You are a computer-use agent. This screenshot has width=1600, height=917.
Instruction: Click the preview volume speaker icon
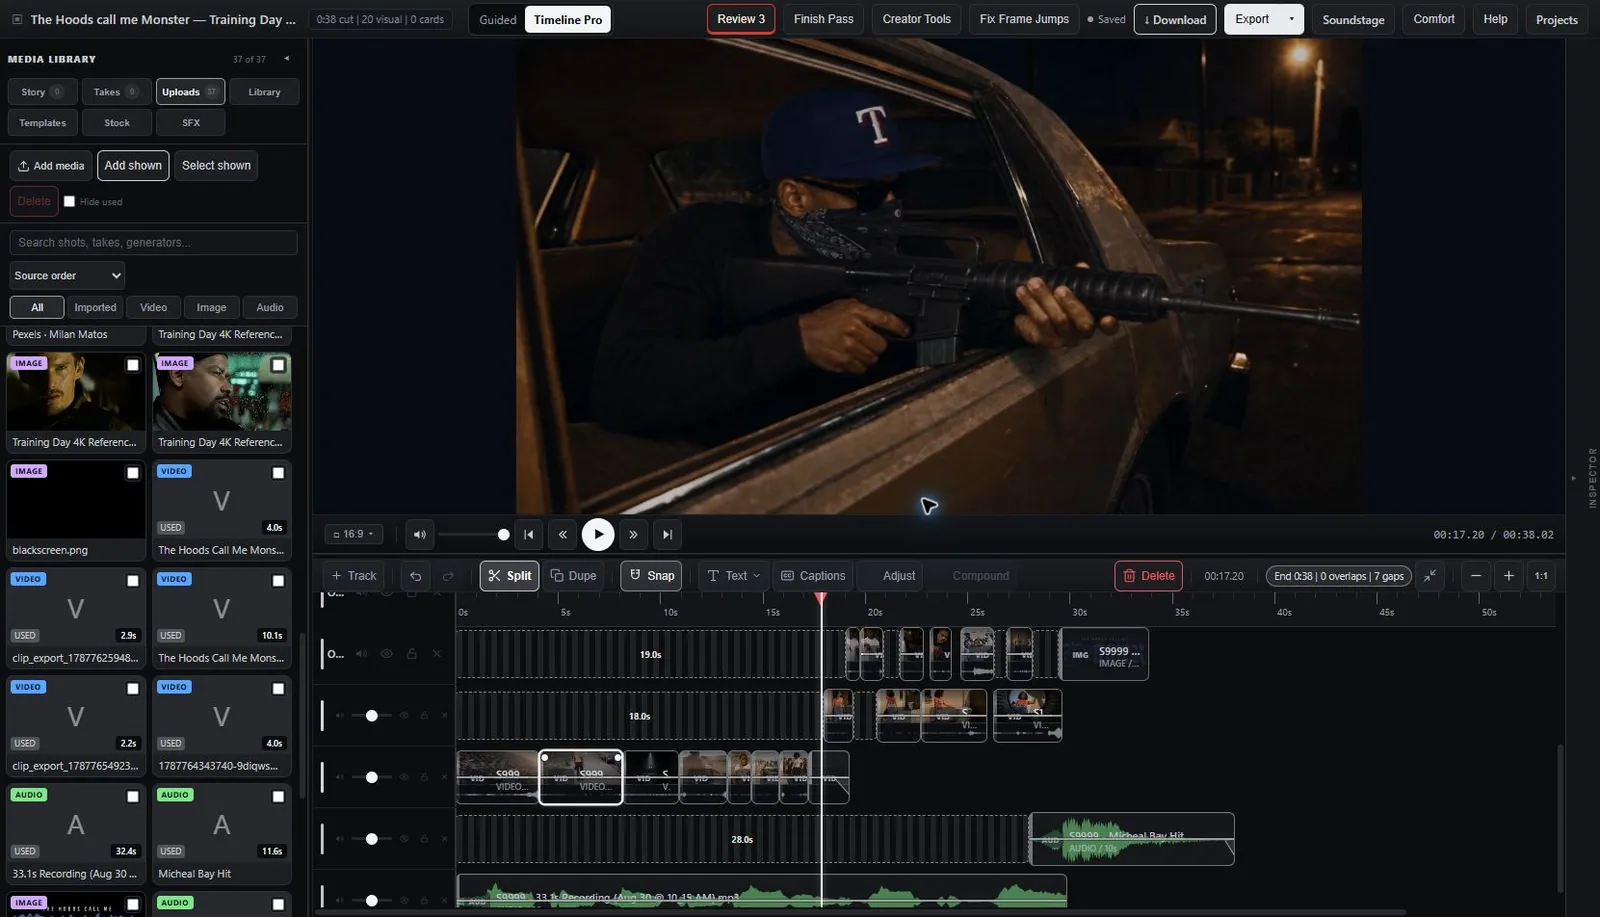click(420, 535)
